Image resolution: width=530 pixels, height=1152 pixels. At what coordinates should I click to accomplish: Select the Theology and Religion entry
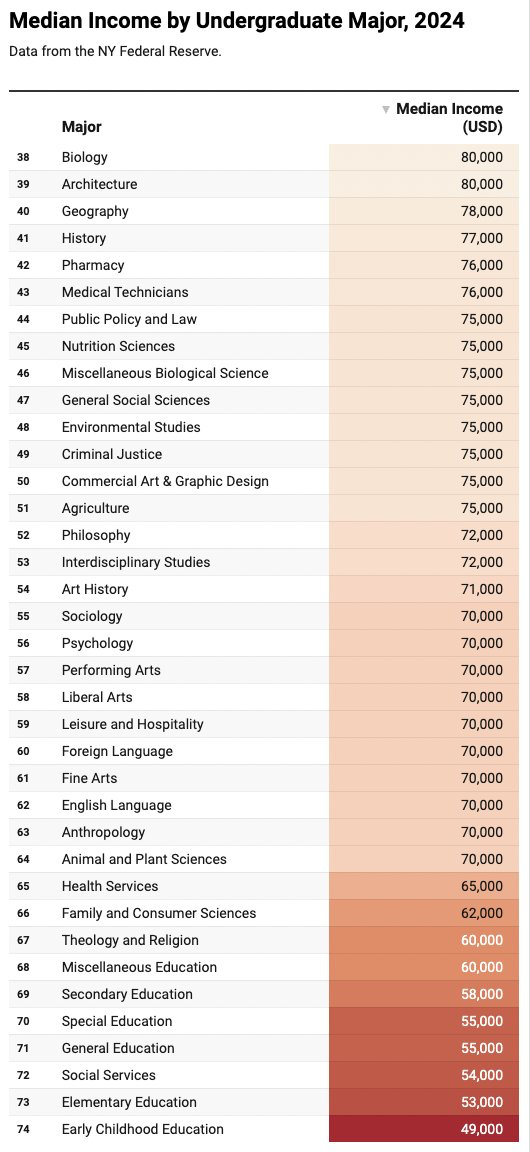[130, 940]
